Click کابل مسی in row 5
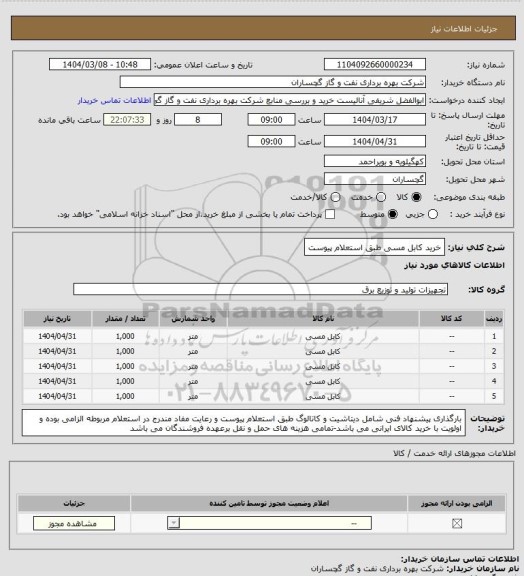524x576 pixels. [x=323, y=397]
